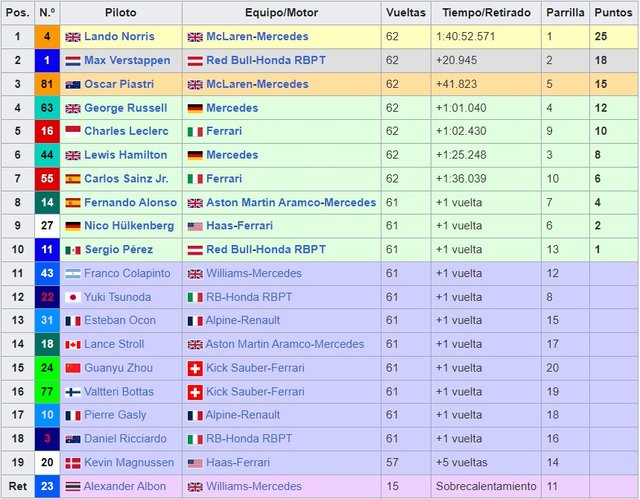Click the Thai flag beside Alexander Albon
Image resolution: width=640 pixels, height=499 pixels.
coord(73,486)
